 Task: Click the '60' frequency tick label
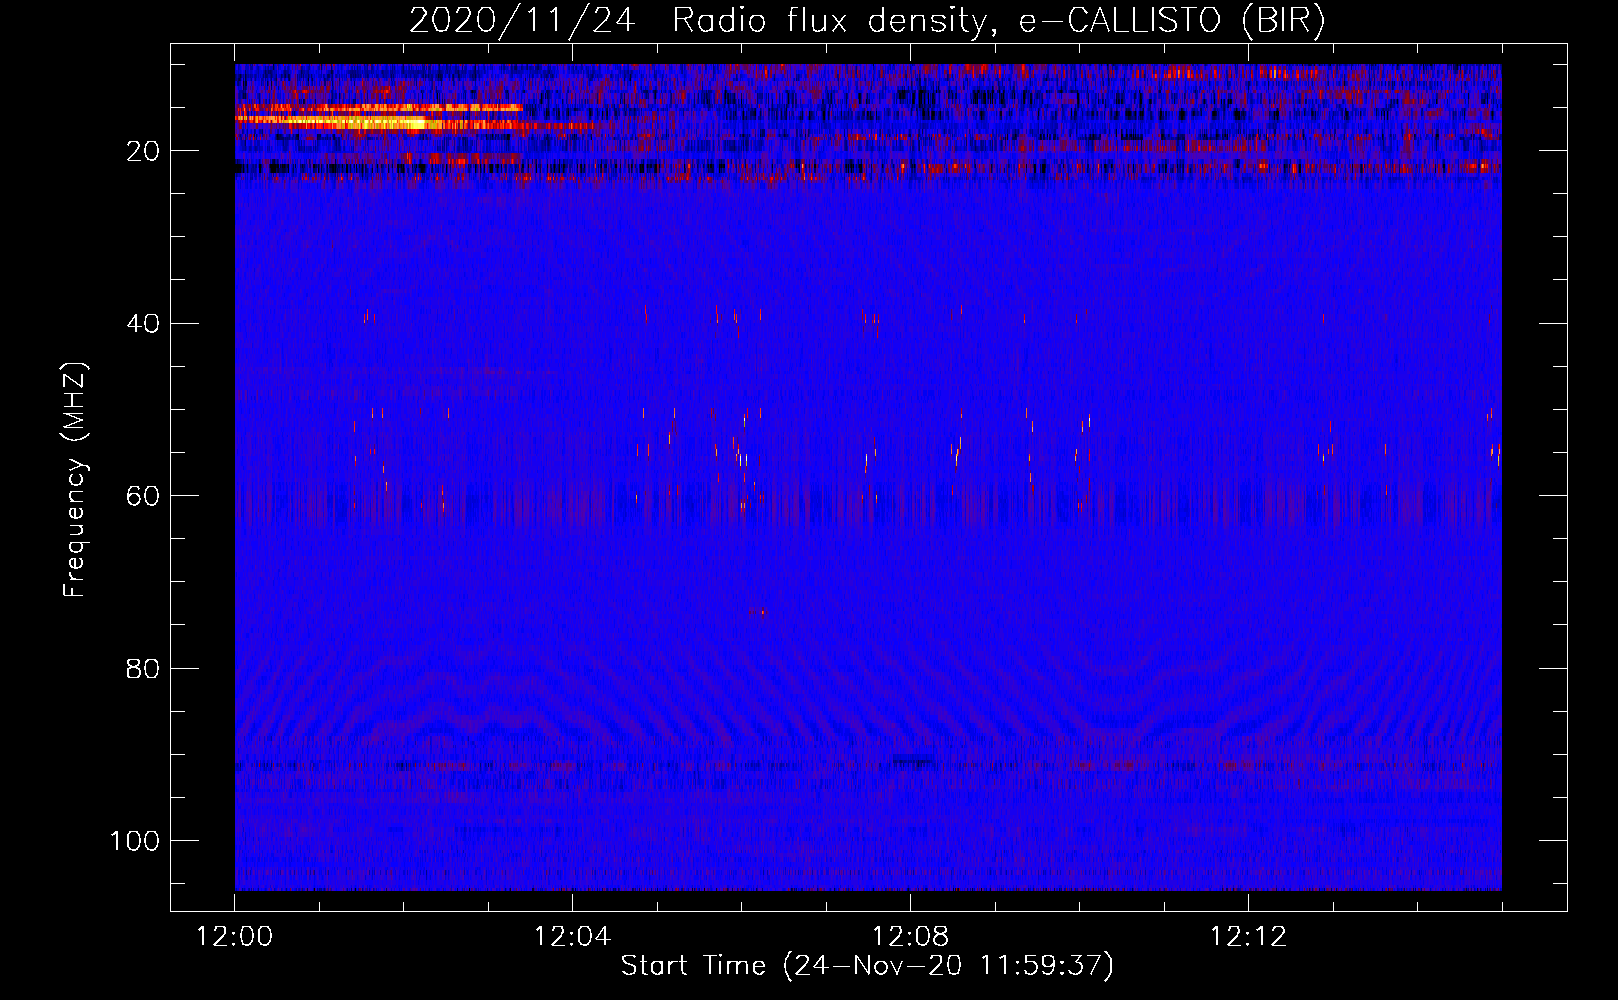pos(143,496)
